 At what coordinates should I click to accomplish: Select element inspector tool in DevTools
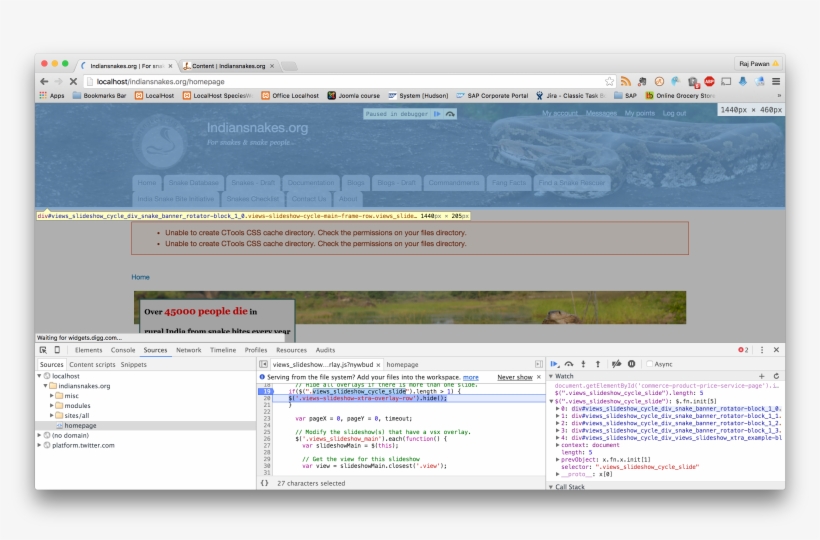pyautogui.click(x=43, y=350)
